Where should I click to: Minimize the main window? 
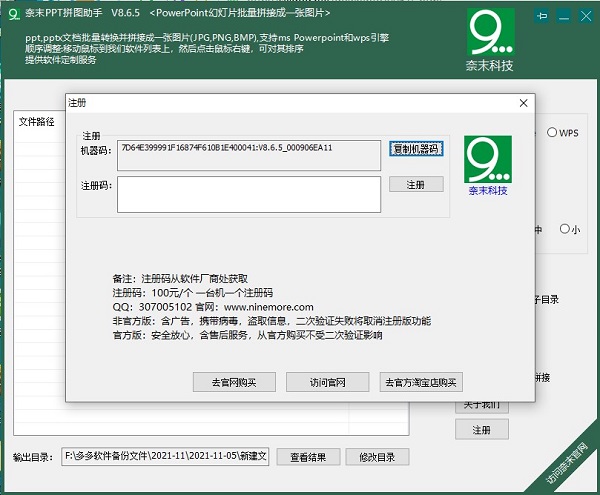564,16
